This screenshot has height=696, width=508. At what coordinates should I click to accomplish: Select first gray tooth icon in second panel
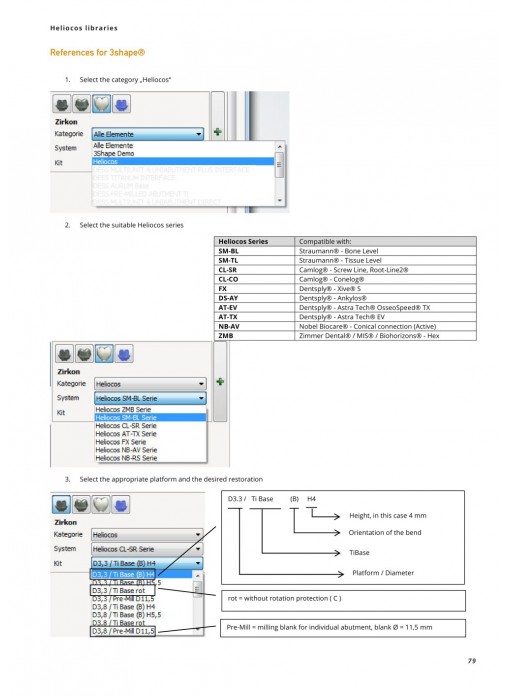pyautogui.click(x=64, y=354)
